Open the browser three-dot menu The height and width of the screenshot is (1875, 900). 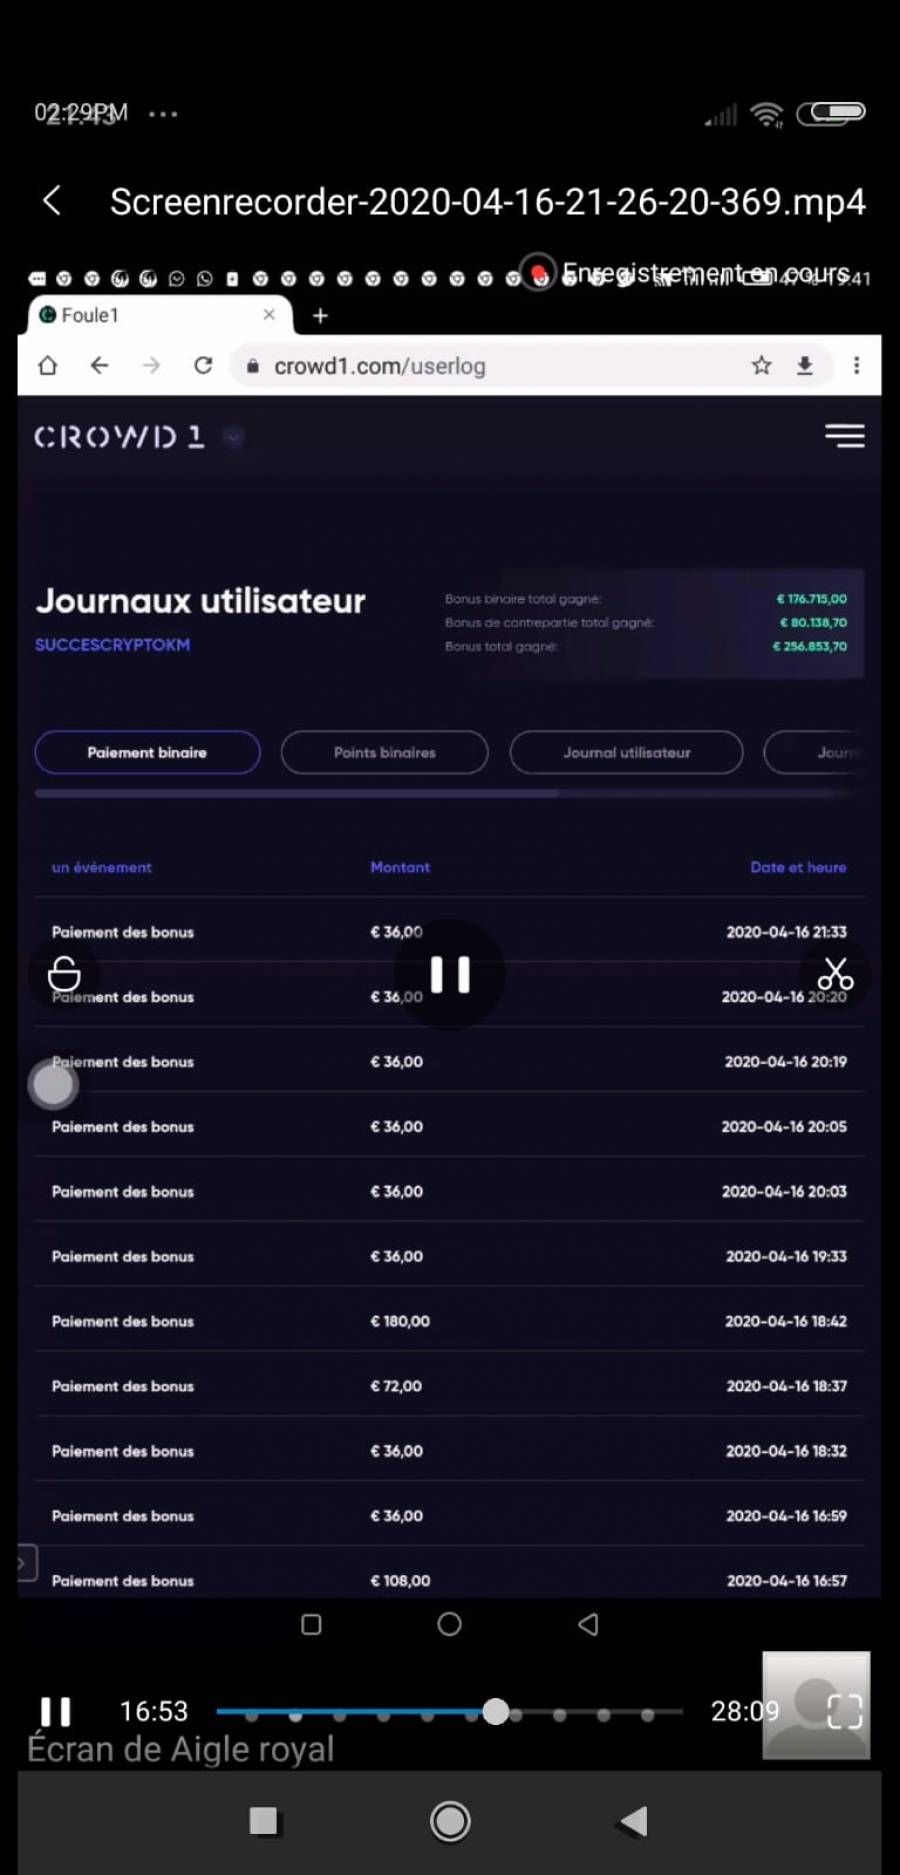pyautogui.click(x=856, y=365)
